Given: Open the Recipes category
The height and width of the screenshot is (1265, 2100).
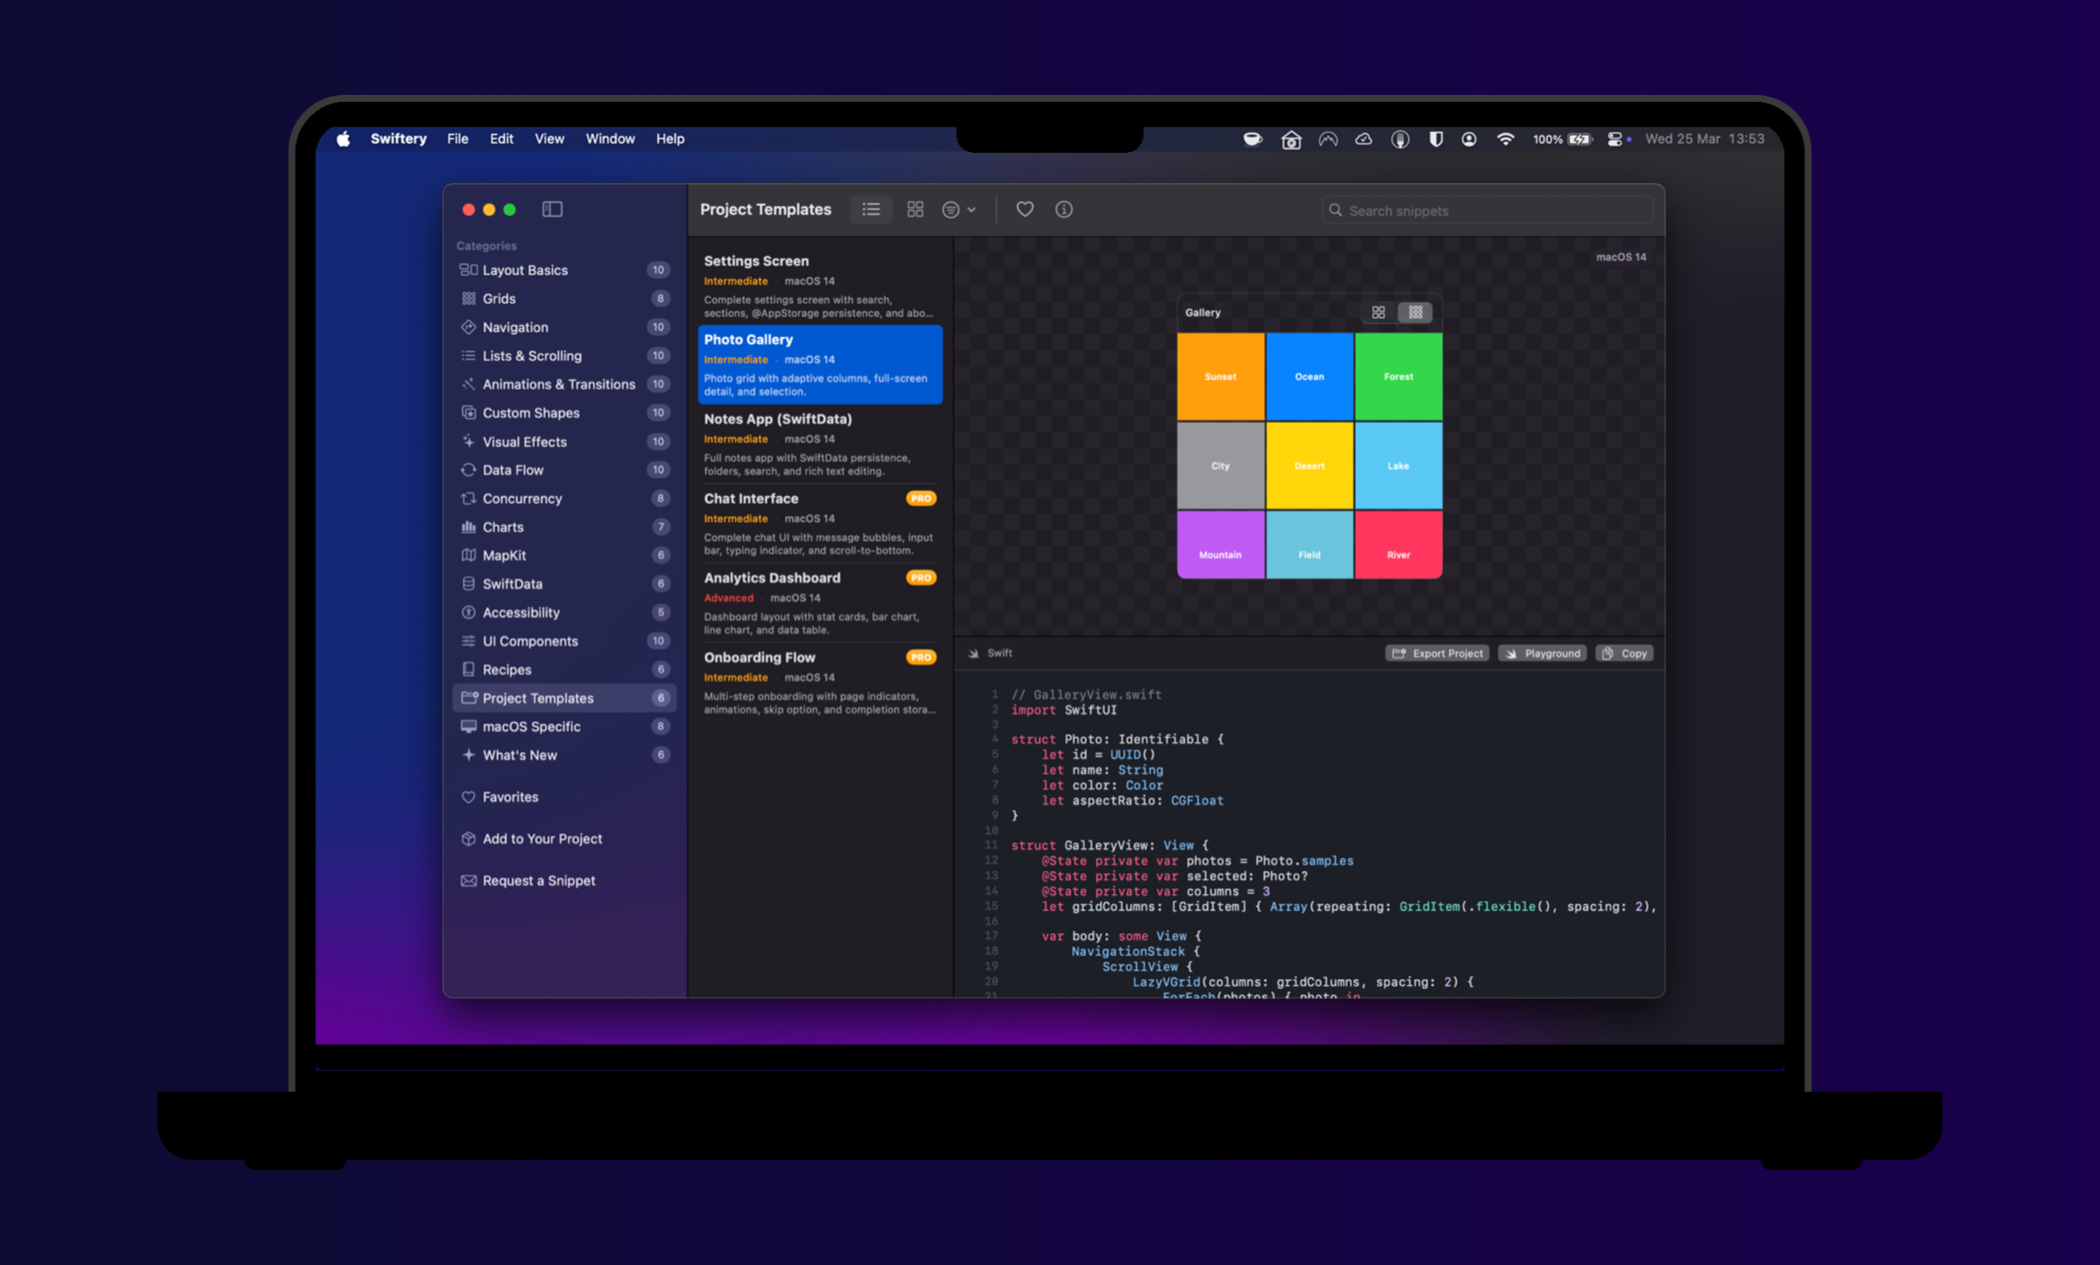Looking at the screenshot, I should [564, 669].
